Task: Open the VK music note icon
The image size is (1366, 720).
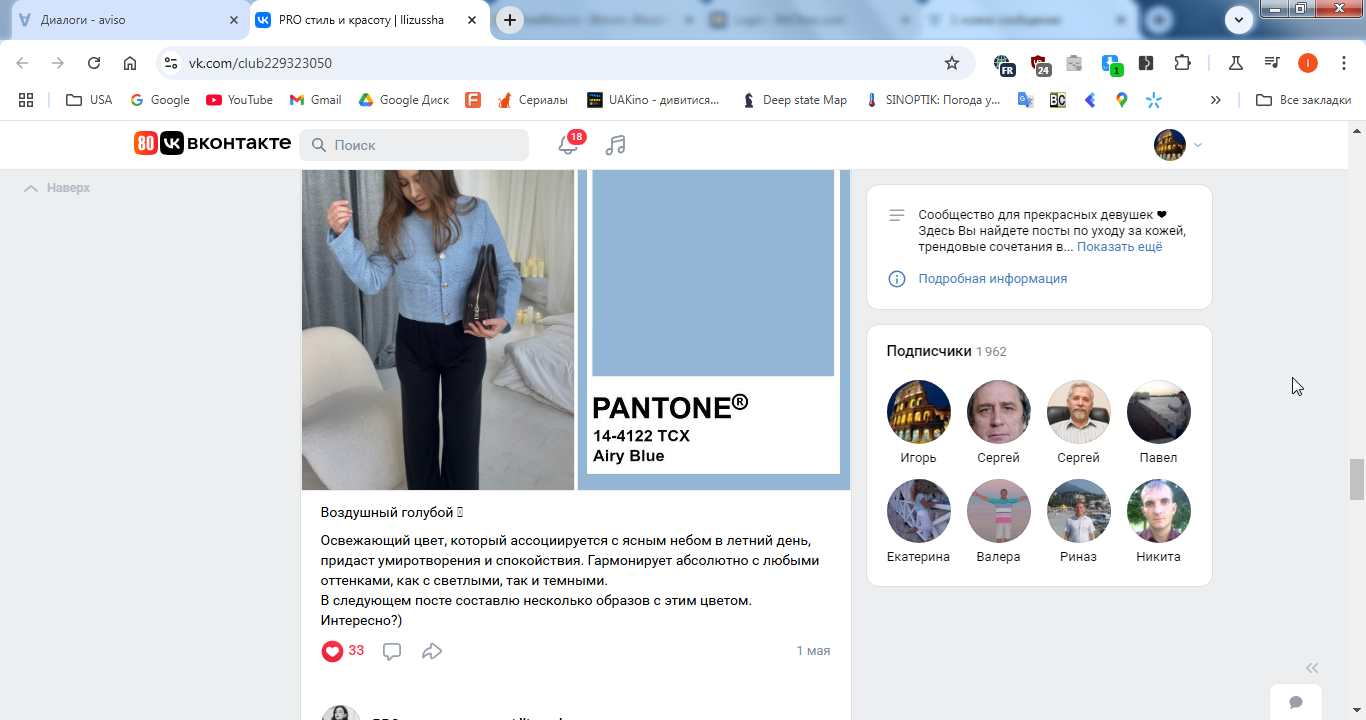Action: 616,145
